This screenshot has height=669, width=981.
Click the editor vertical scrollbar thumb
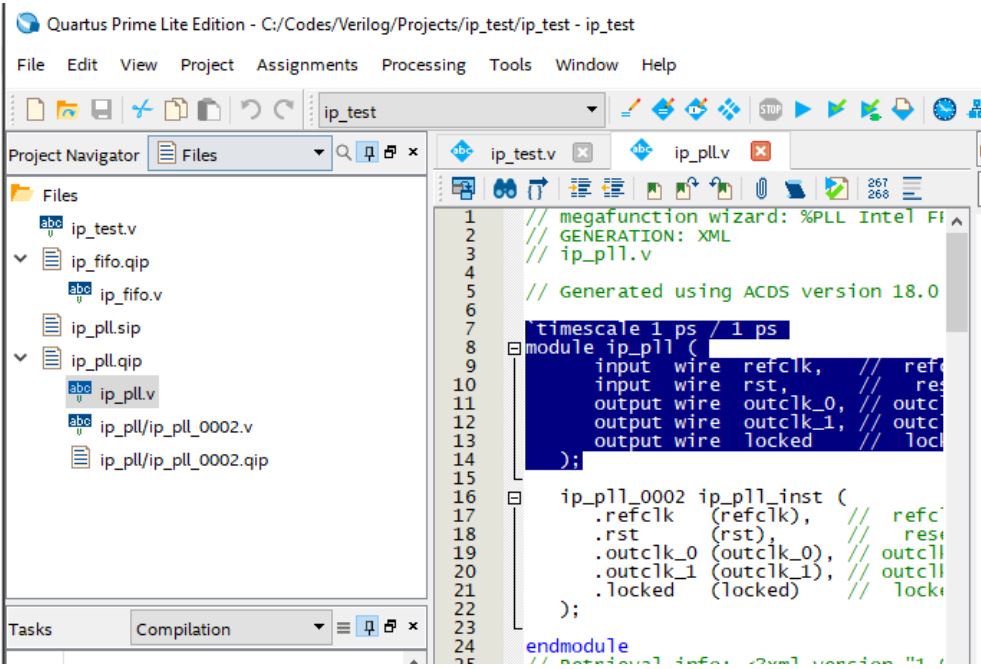(957, 283)
